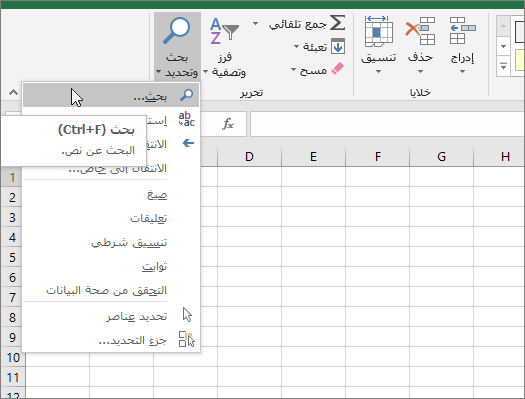Screen dimensions: 525x399
Task: Click the yellow cell style swatch
Action: [520, 60]
